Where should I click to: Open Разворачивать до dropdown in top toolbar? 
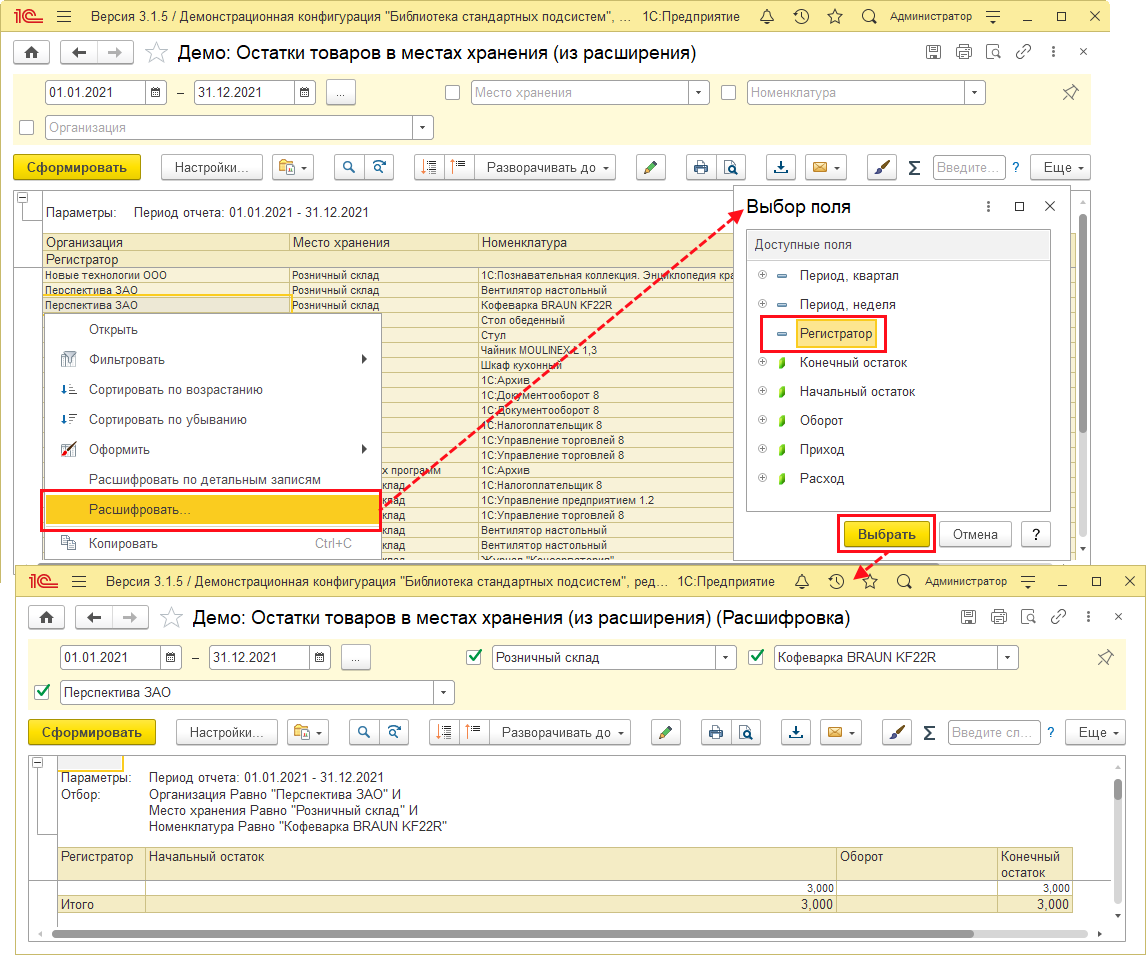click(x=545, y=168)
